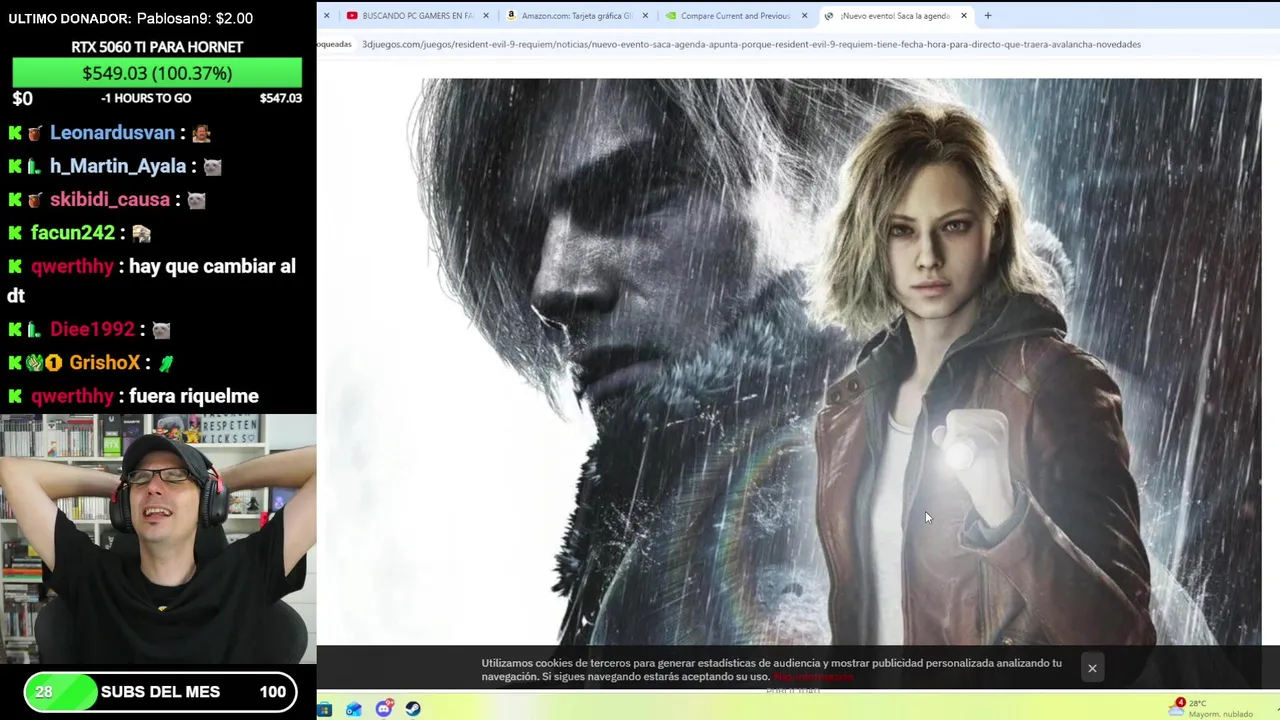The image size is (1280, 720).
Task: Click the streamer webcam feed
Action: click(158, 539)
